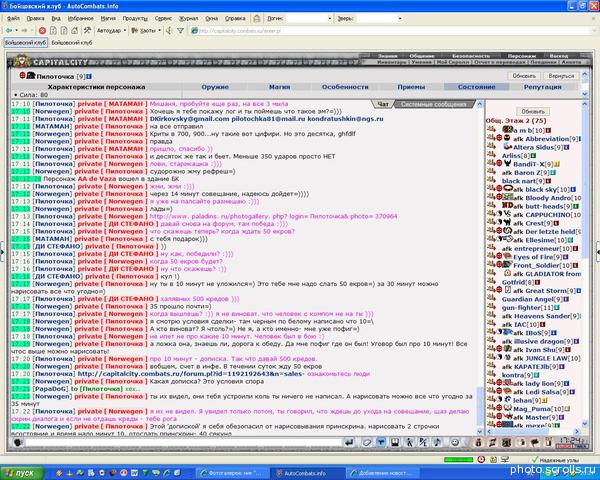Click the highlighted blue filter icon in chat bar
The width and height of the screenshot is (600, 480).
[x=381, y=442]
